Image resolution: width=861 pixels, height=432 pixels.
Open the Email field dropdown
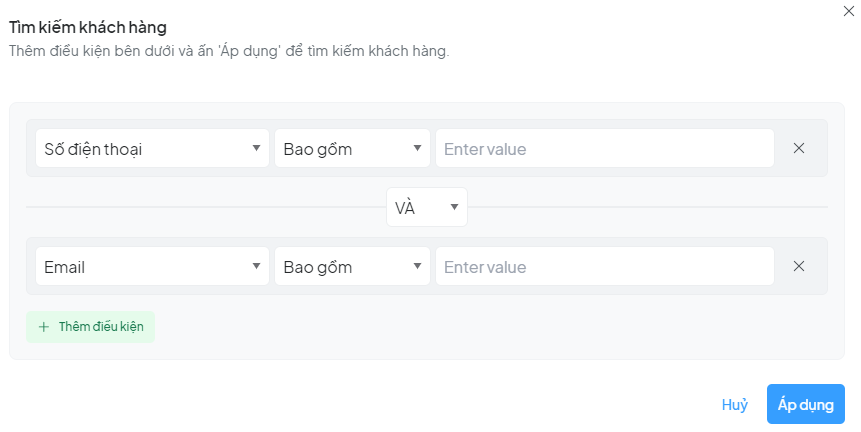[x=152, y=266]
